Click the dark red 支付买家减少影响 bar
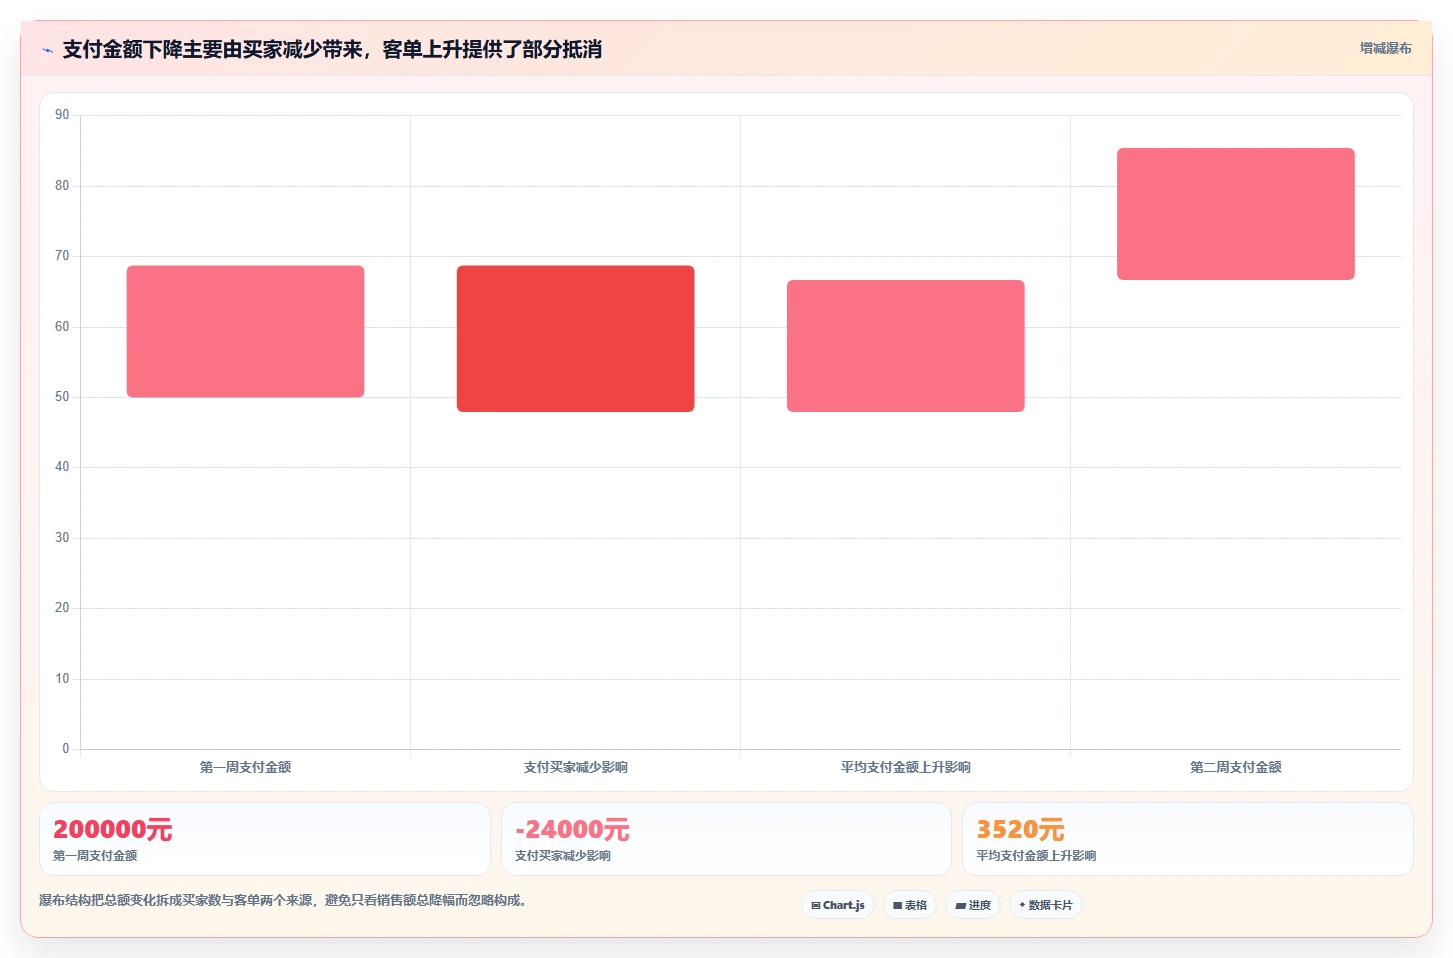This screenshot has height=958, width=1453. 575,338
